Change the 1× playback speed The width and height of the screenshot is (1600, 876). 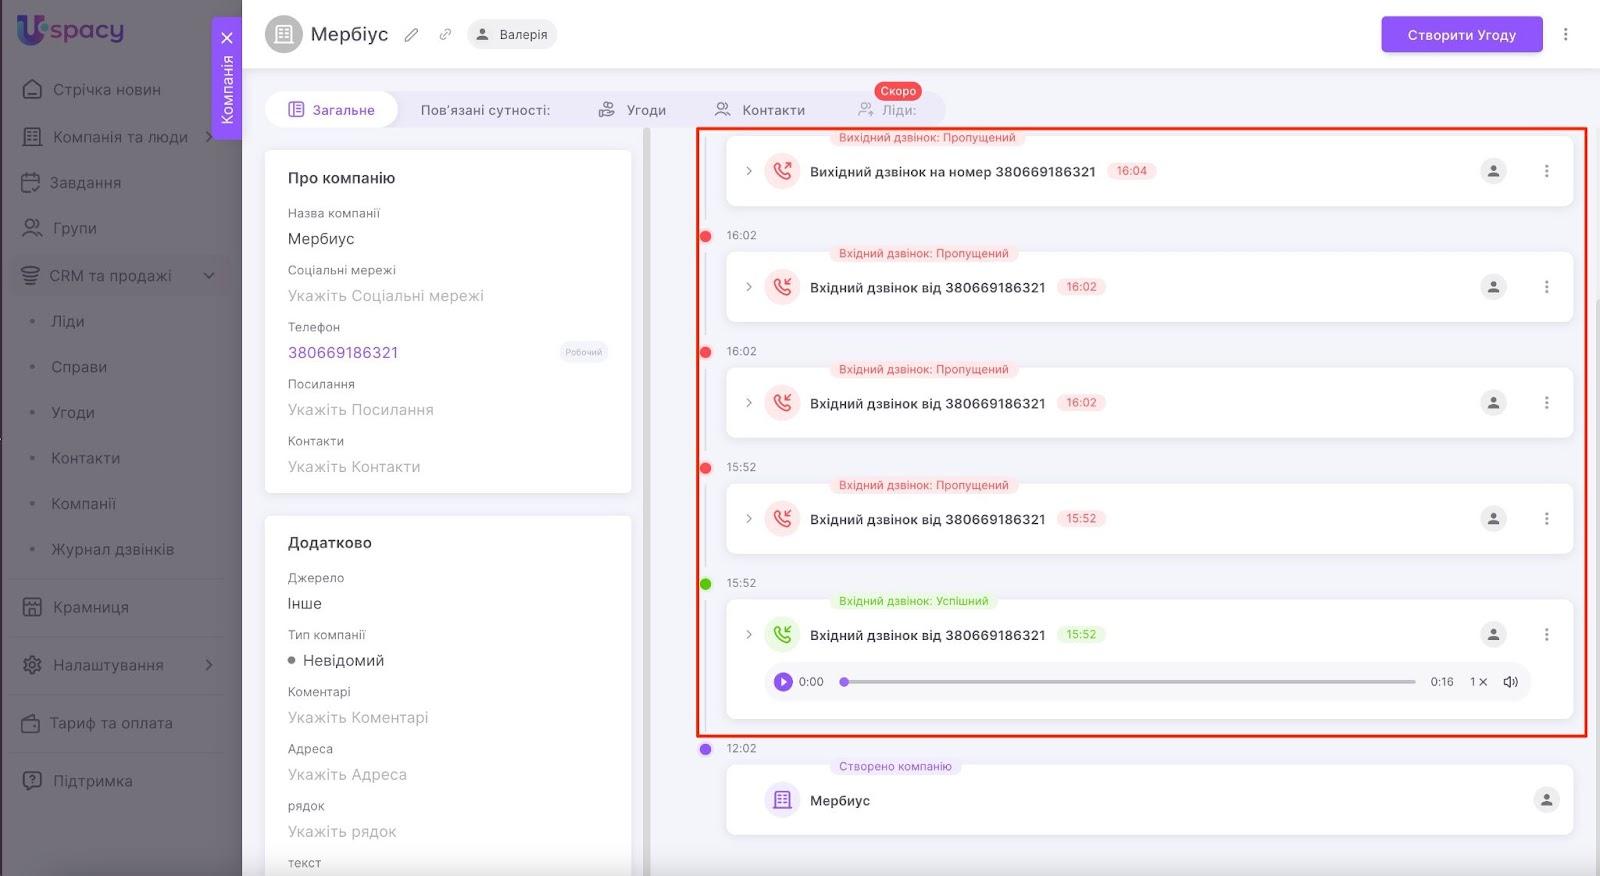(x=1478, y=682)
